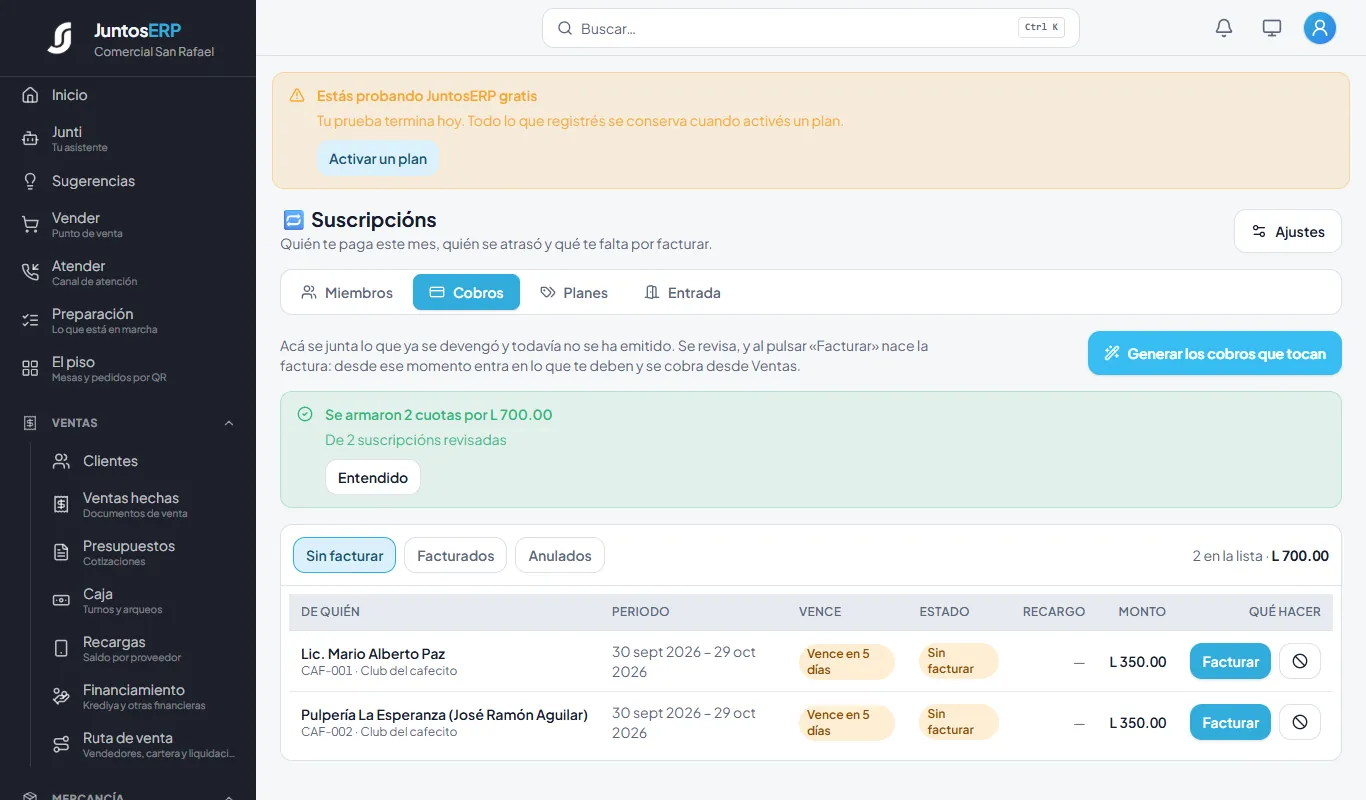Open the user profile avatar
Screen dimensions: 1366x800
click(1320, 28)
